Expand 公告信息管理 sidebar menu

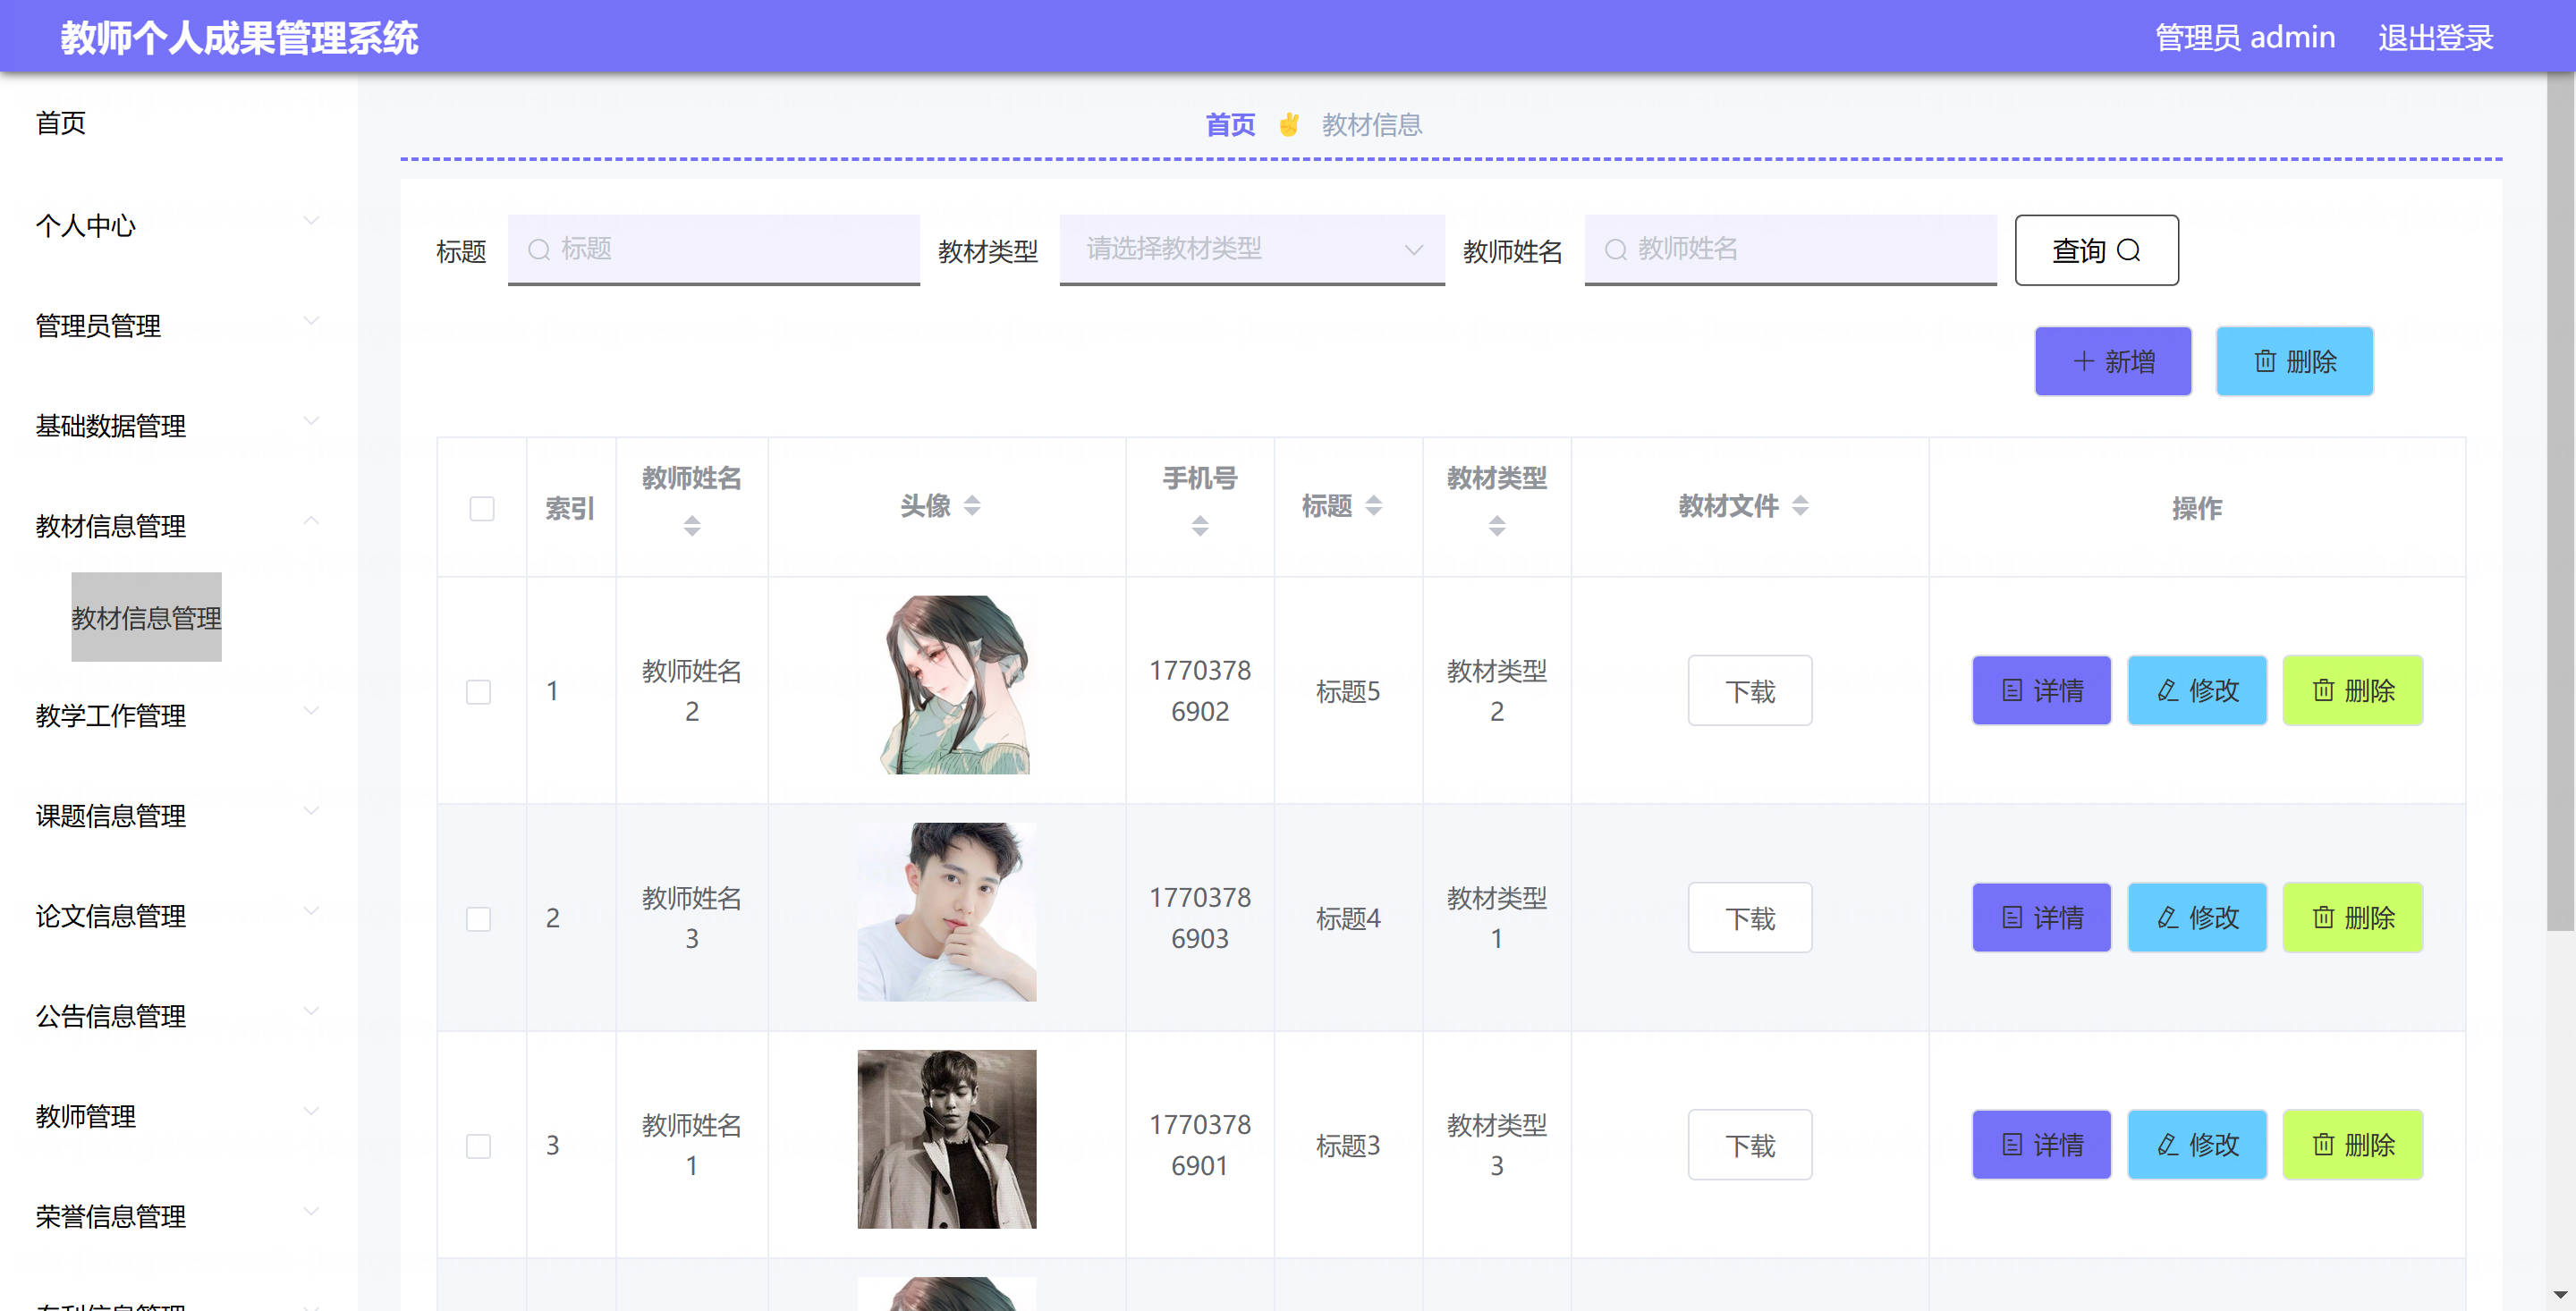tap(178, 1015)
